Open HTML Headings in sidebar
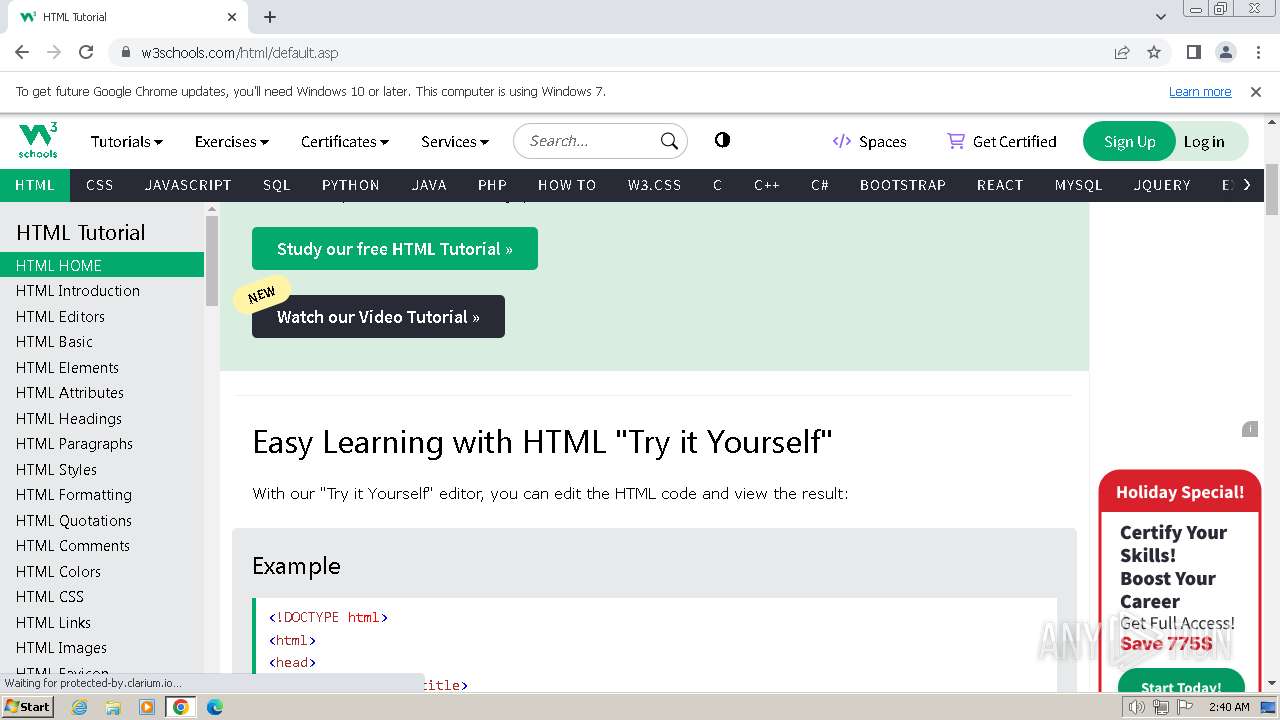Image resolution: width=1280 pixels, height=720 pixels. tap(102, 418)
